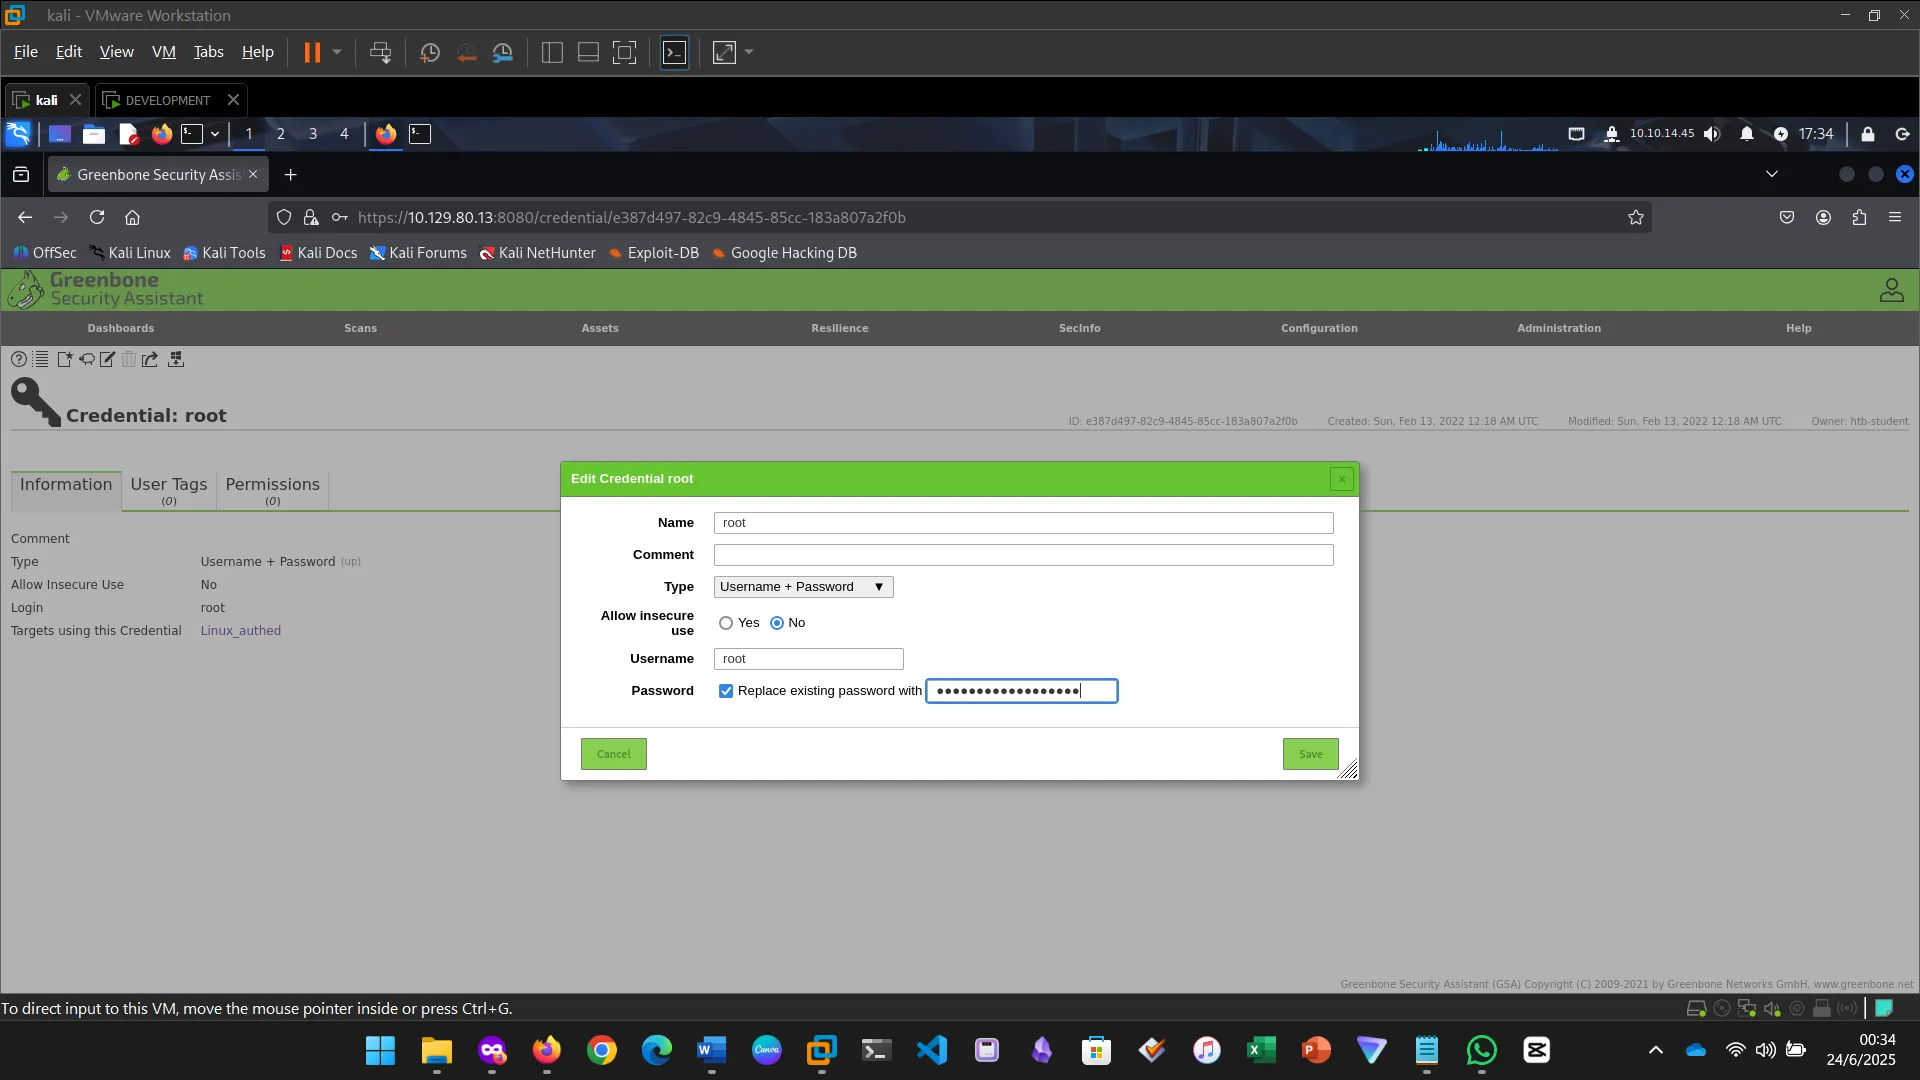Select No for allow insecure use
This screenshot has height=1080, width=1920.
point(777,623)
